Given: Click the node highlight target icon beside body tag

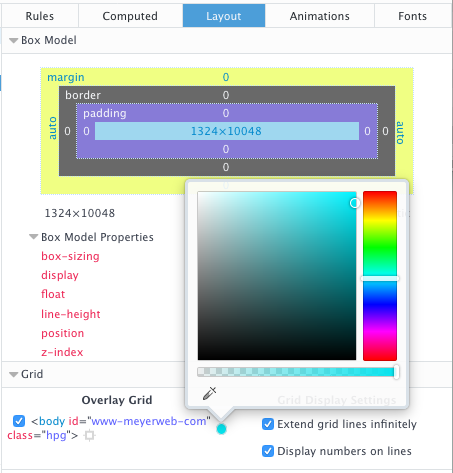Looking at the screenshot, I should click(x=89, y=435).
